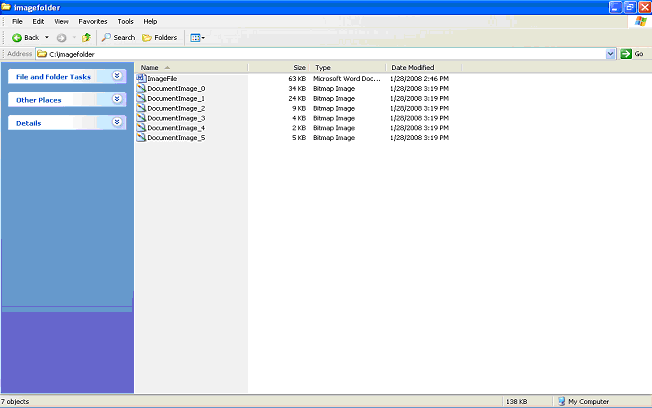The width and height of the screenshot is (652, 408).
Task: Click the address bar path field
Action: click(x=320, y=54)
